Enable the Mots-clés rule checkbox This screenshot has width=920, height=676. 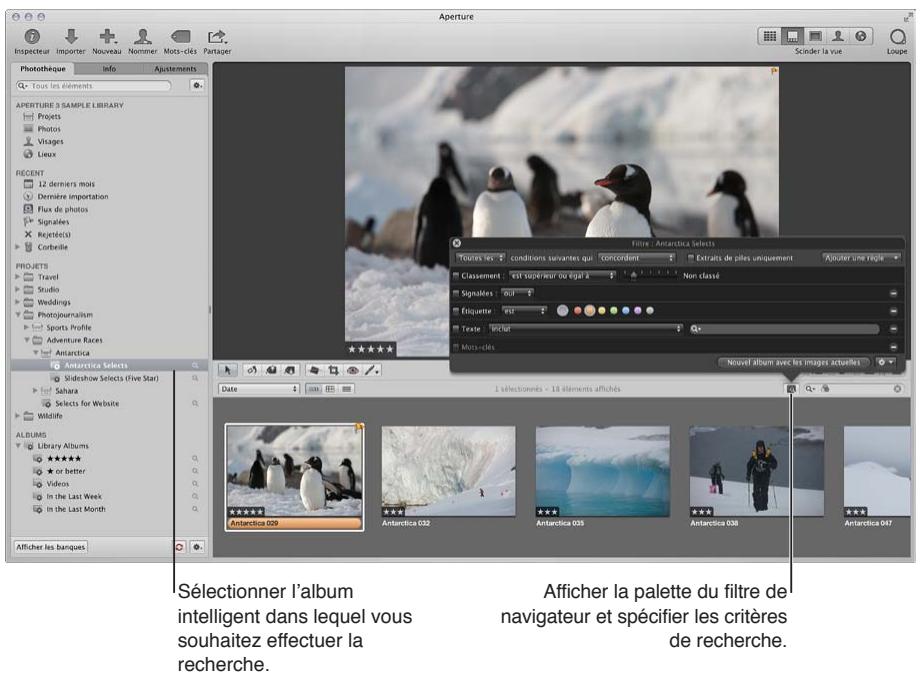[x=456, y=347]
